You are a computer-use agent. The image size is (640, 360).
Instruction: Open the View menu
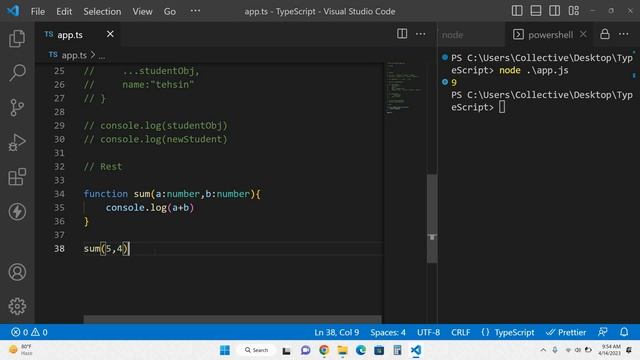pyautogui.click(x=142, y=11)
